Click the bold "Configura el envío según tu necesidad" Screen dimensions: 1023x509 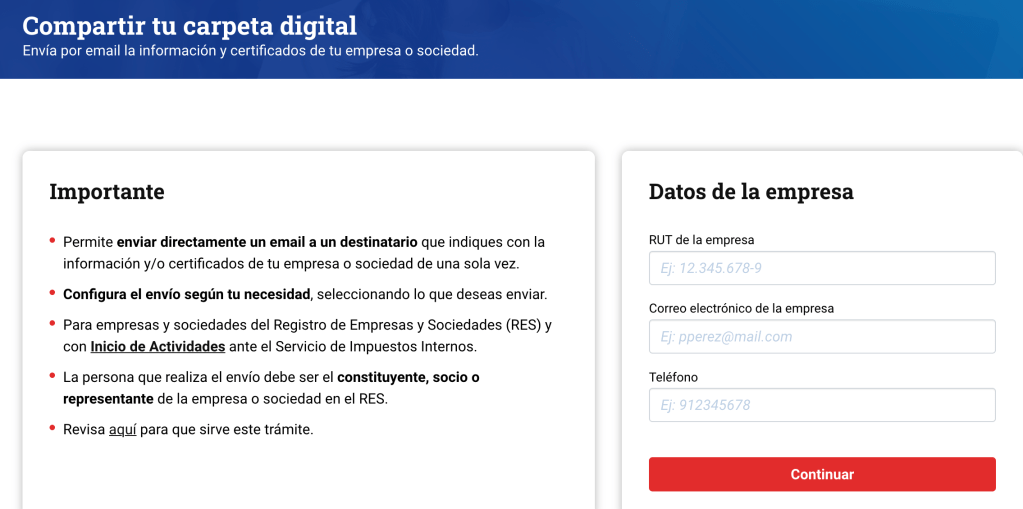pos(187,294)
